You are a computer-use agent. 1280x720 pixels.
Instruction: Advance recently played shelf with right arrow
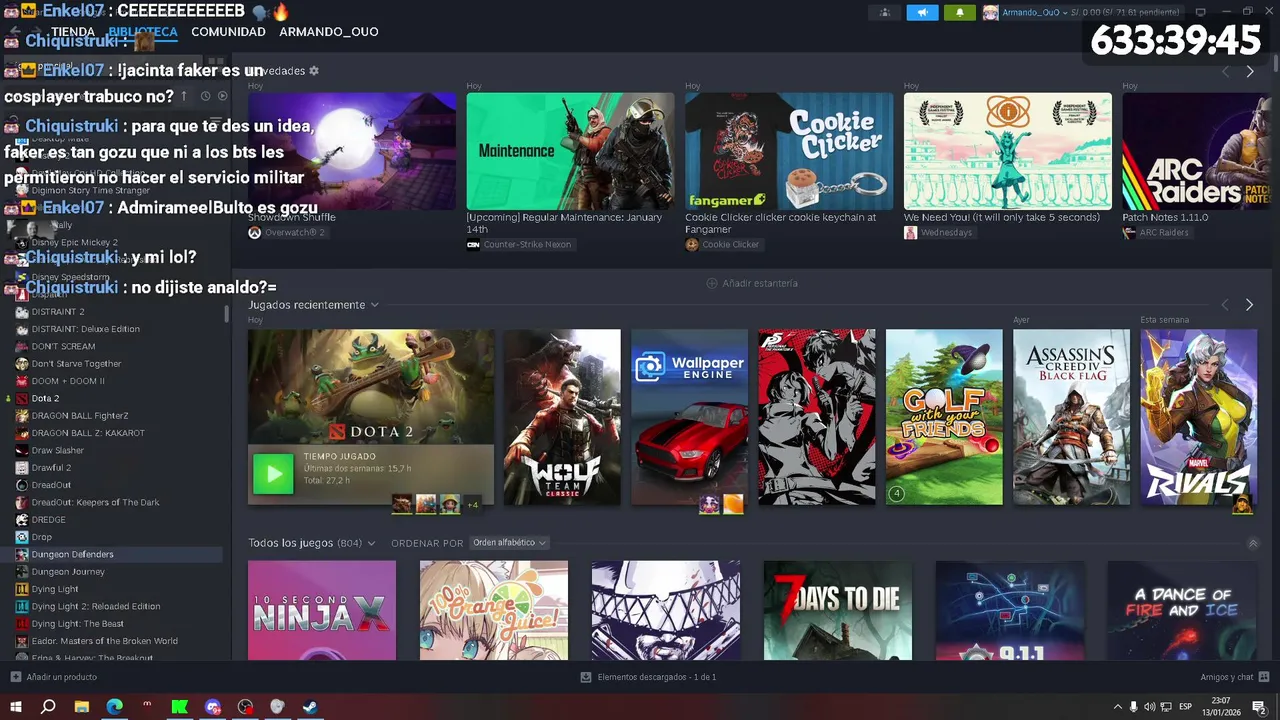pyautogui.click(x=1249, y=305)
